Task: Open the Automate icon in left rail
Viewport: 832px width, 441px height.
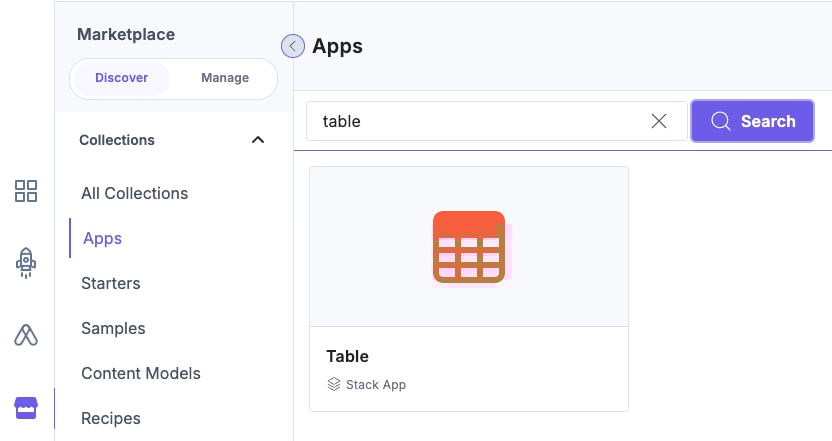Action: point(26,335)
